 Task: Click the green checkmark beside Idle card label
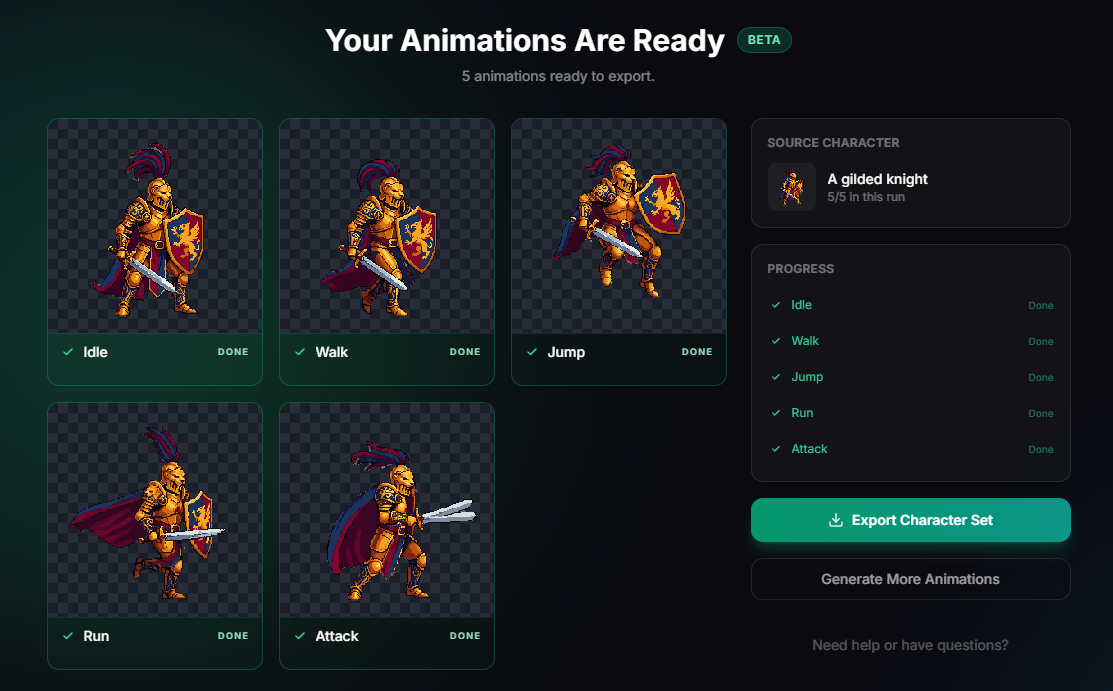[x=67, y=352]
